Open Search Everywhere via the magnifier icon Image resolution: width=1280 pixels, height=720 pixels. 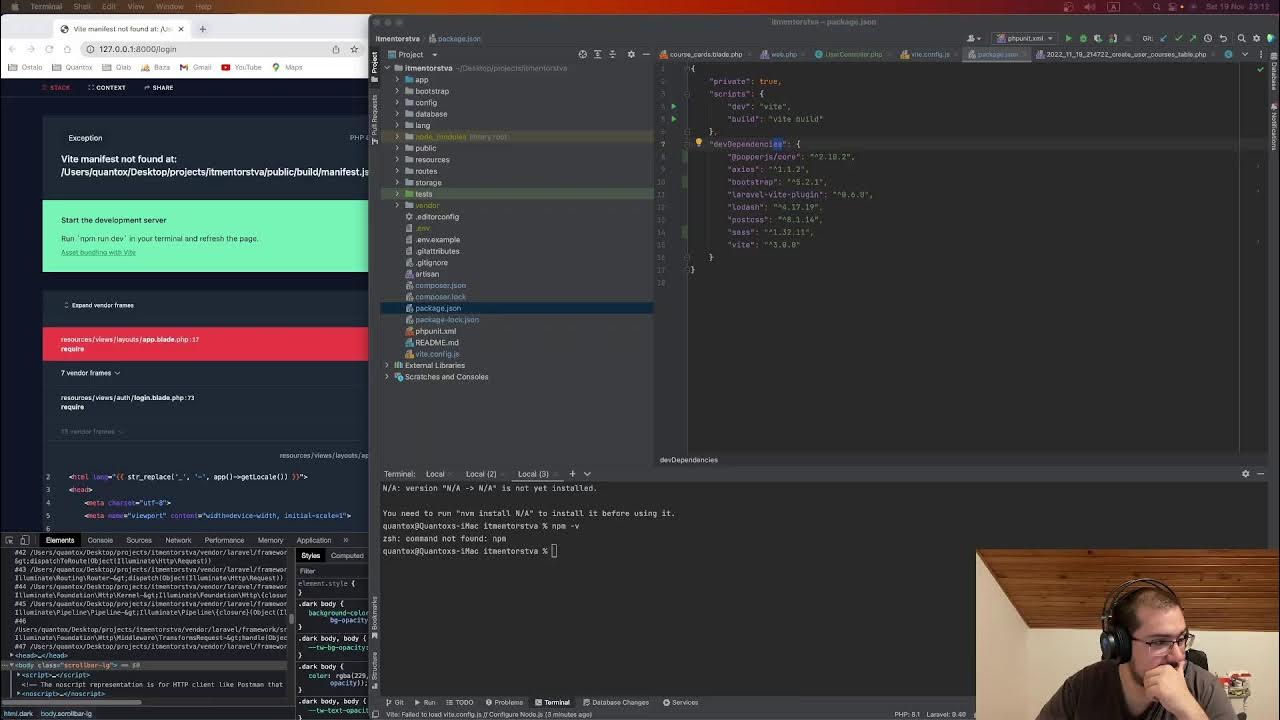click(x=1242, y=38)
